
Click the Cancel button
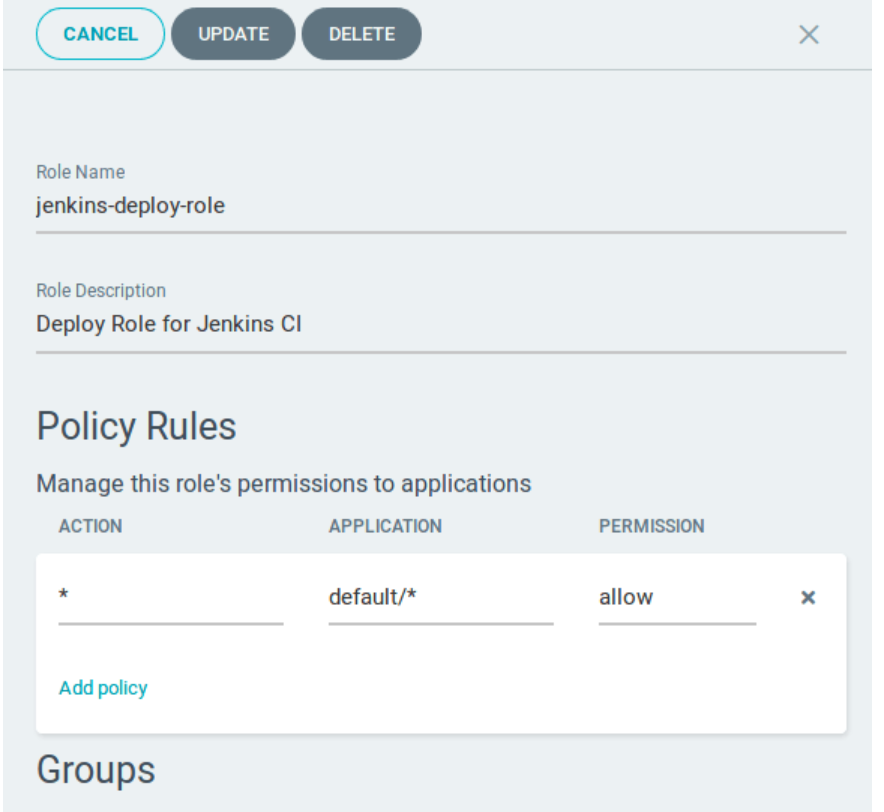tap(100, 34)
